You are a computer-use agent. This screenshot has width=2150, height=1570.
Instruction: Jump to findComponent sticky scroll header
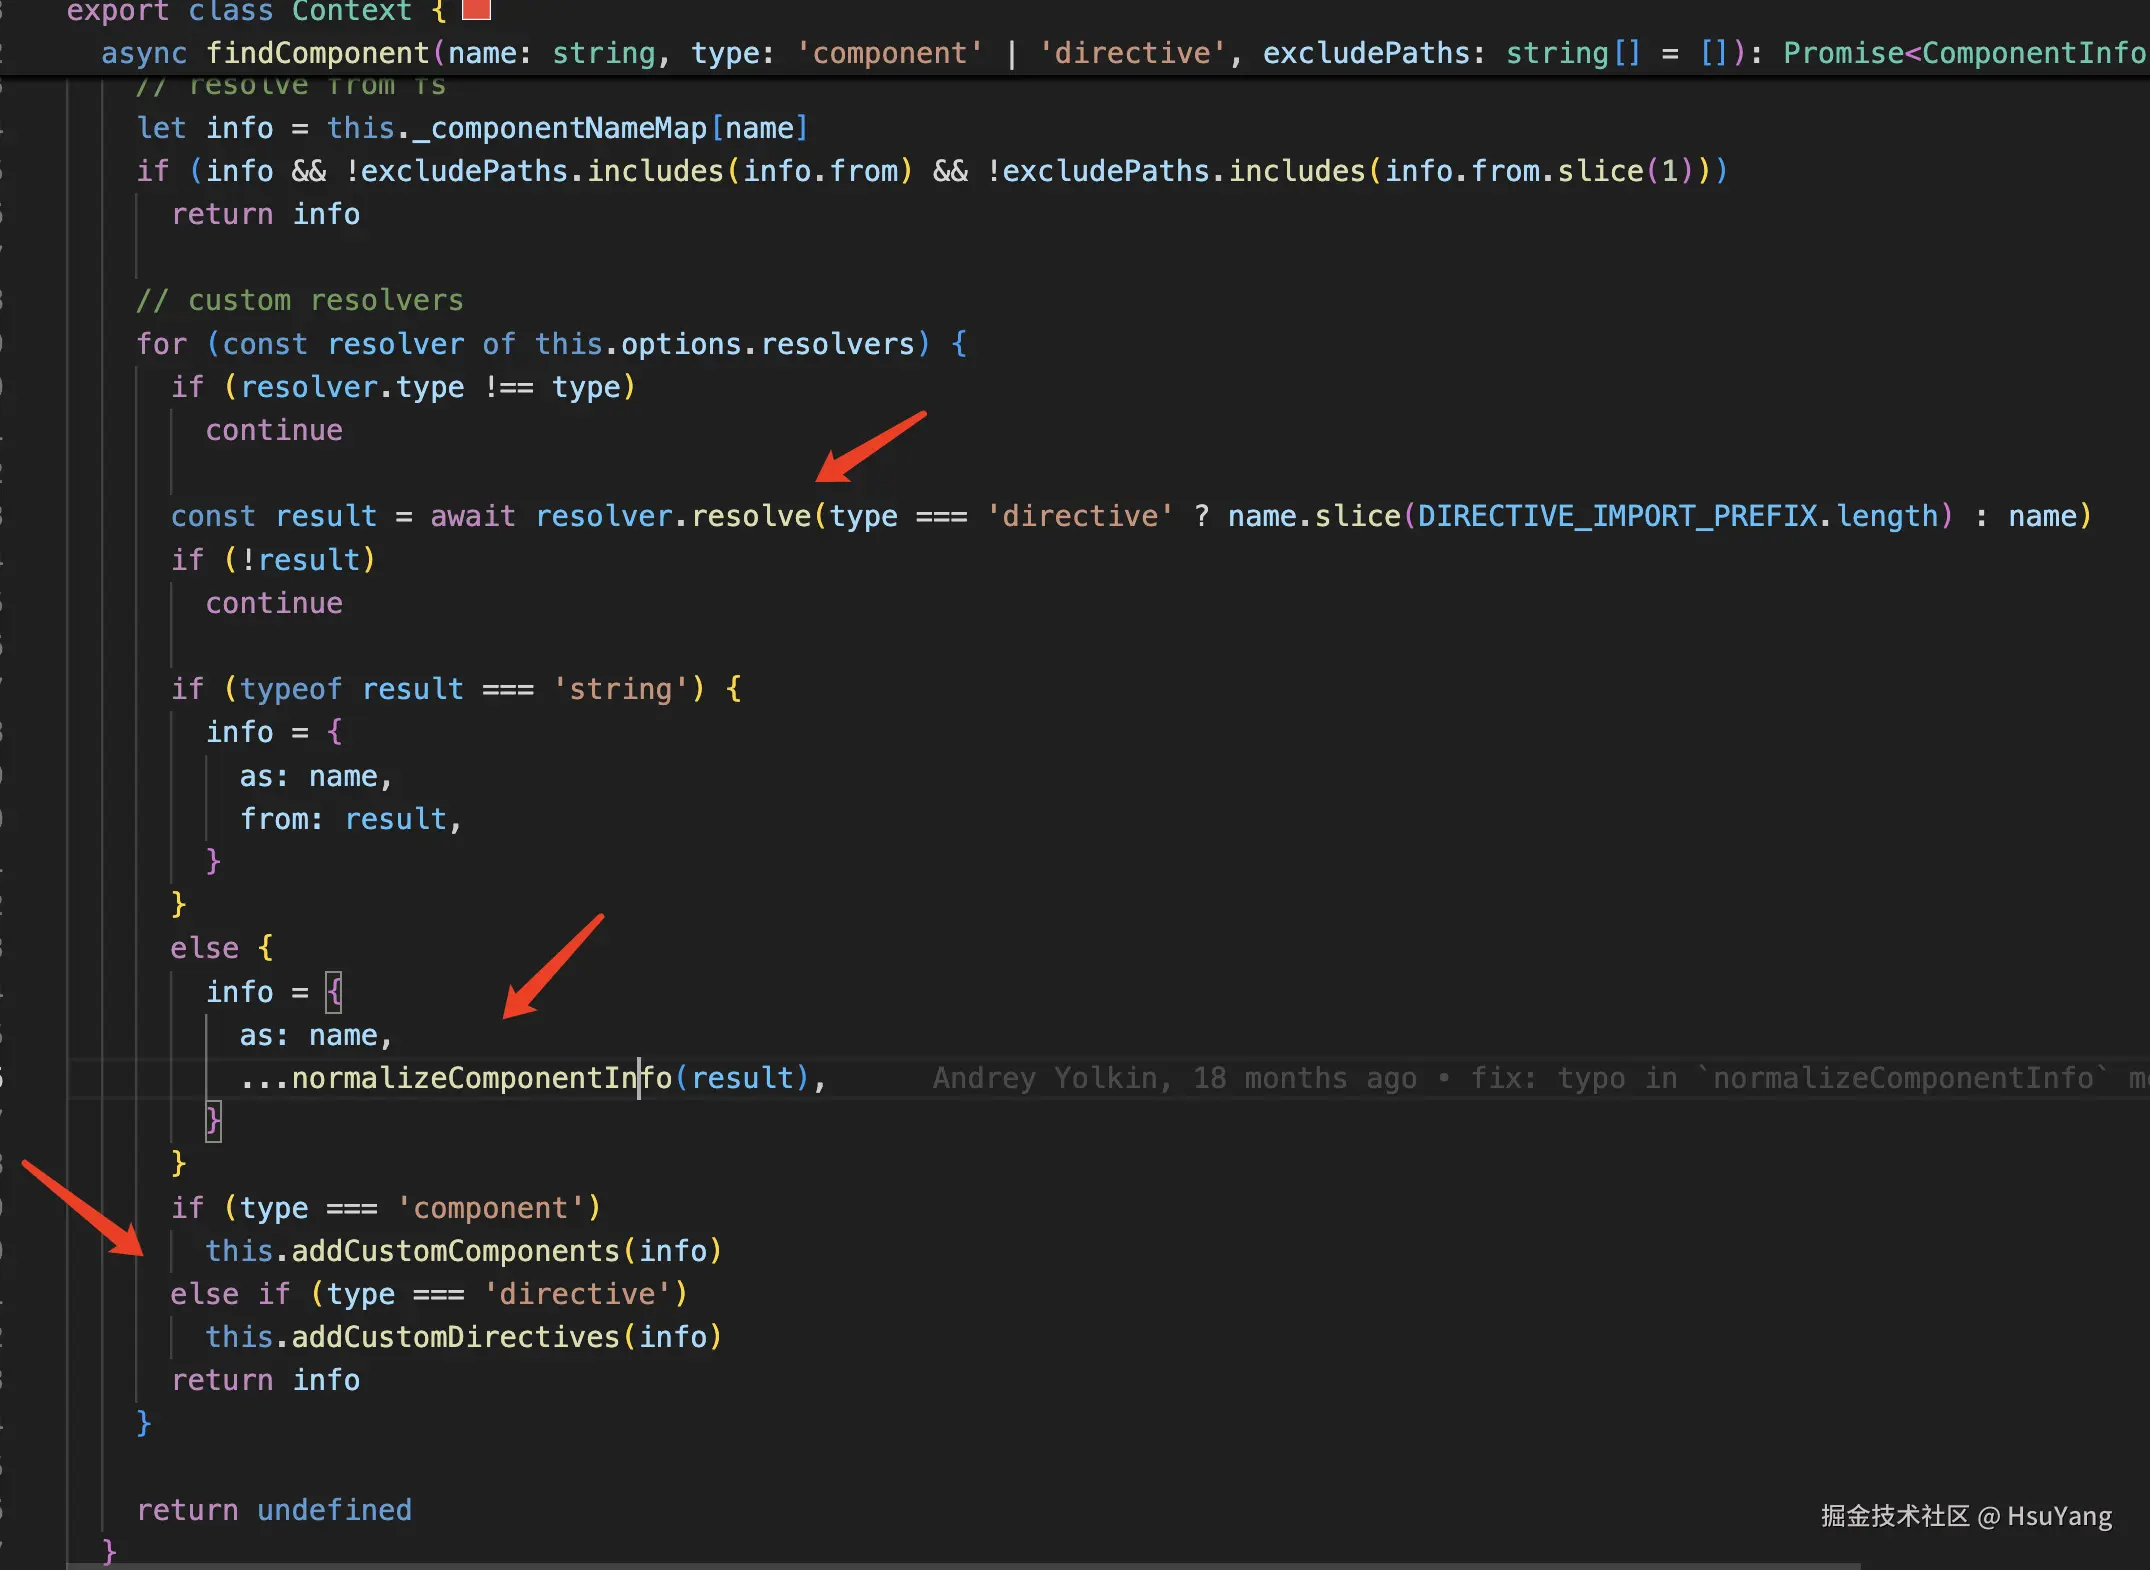click(317, 53)
